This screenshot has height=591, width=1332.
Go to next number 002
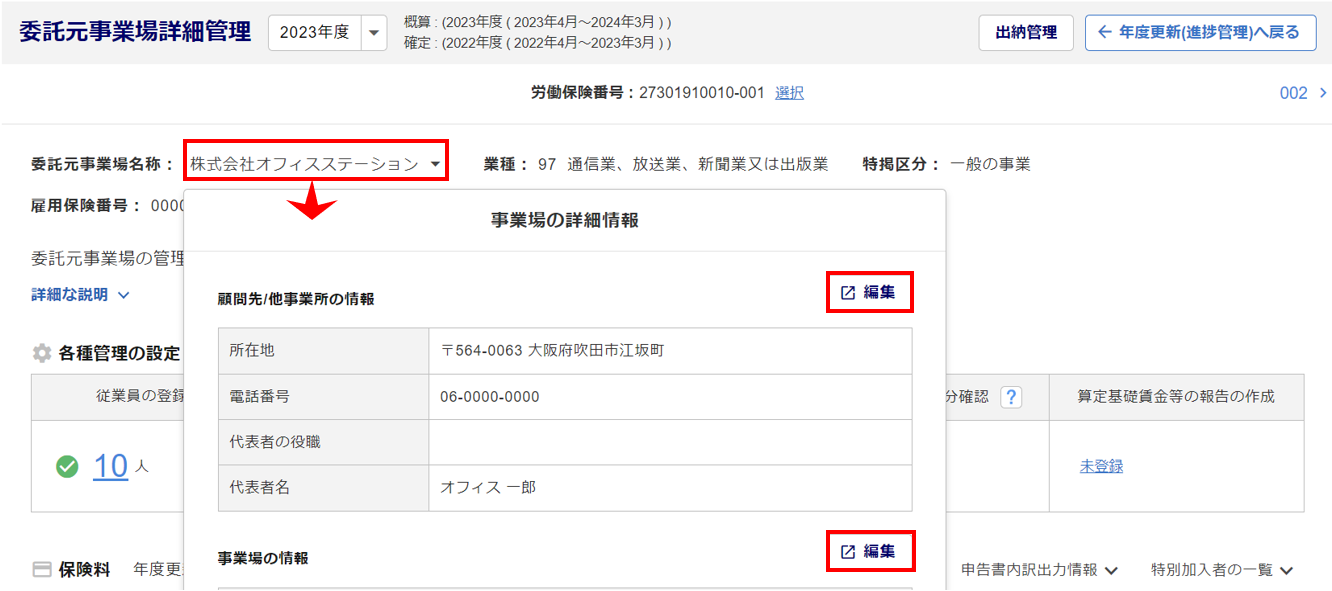pos(1303,92)
